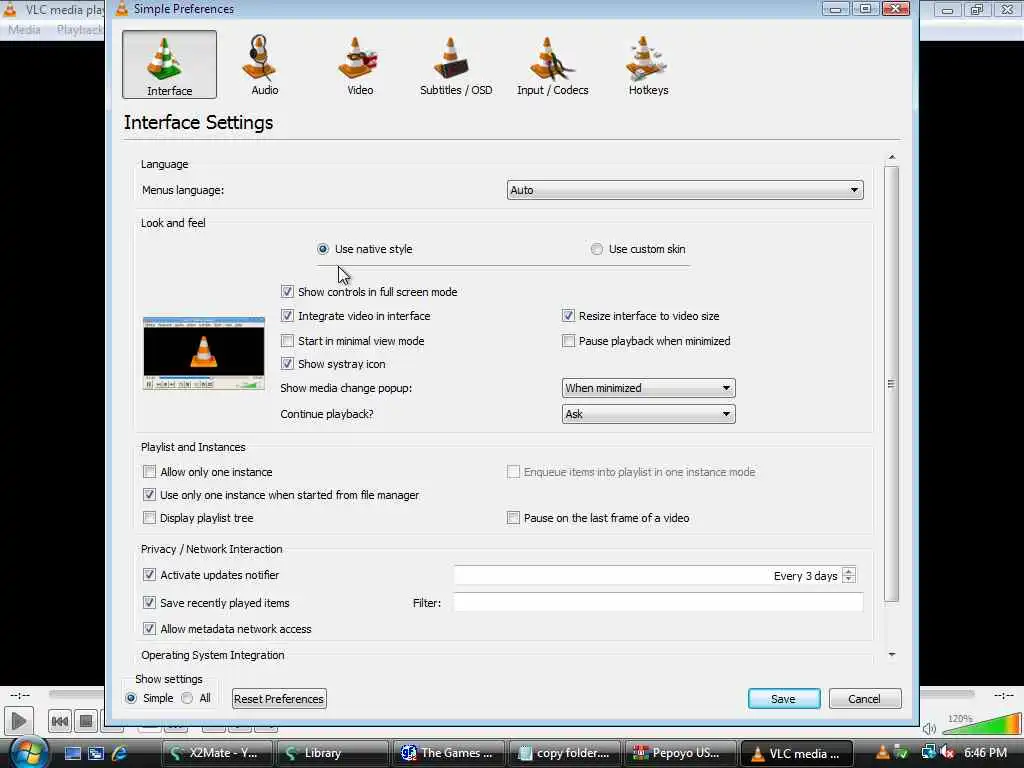This screenshot has width=1024, height=768.
Task: Select Use native style radio button
Action: click(x=323, y=249)
